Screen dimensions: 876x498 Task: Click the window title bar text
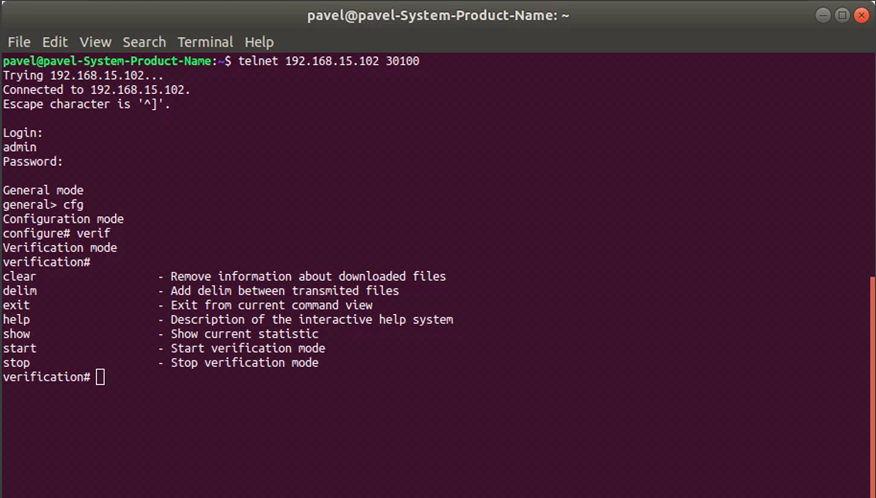pyautogui.click(x=438, y=16)
